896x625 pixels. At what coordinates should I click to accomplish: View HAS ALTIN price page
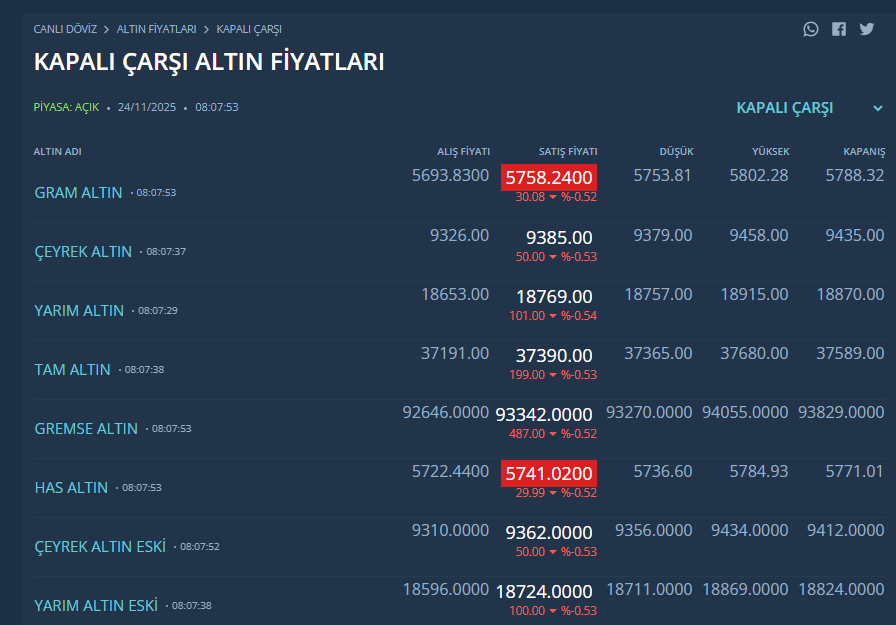71,487
